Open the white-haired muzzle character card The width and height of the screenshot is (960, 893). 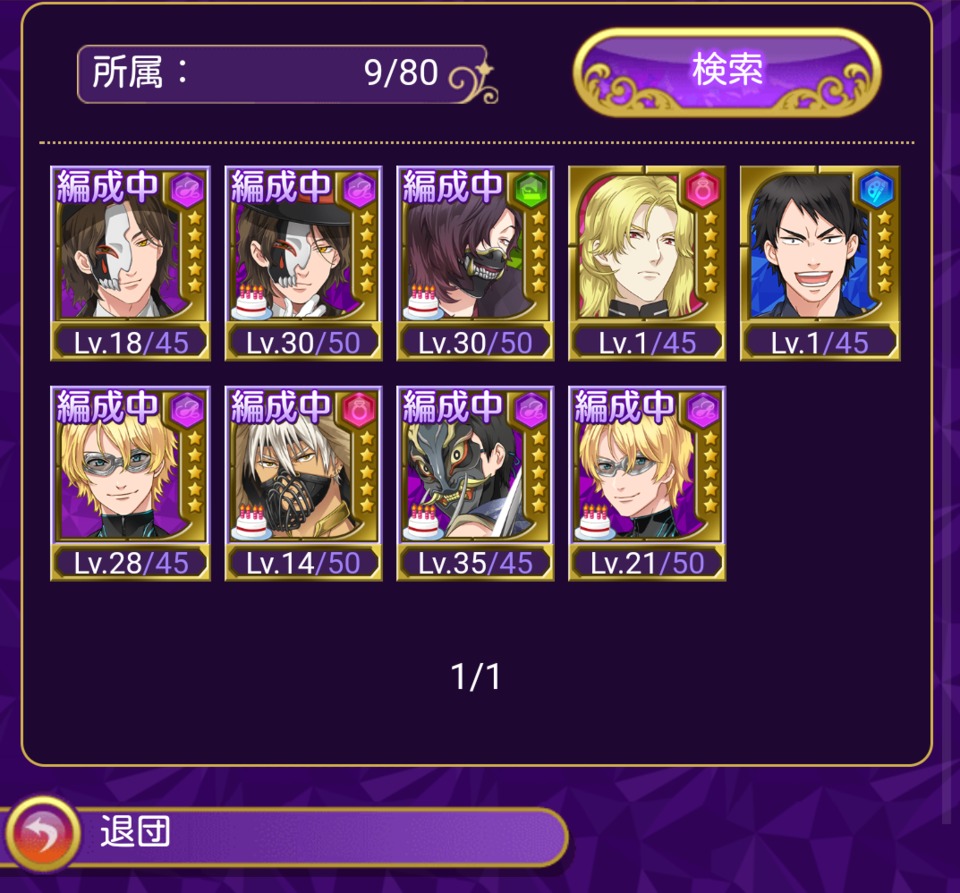[x=304, y=484]
